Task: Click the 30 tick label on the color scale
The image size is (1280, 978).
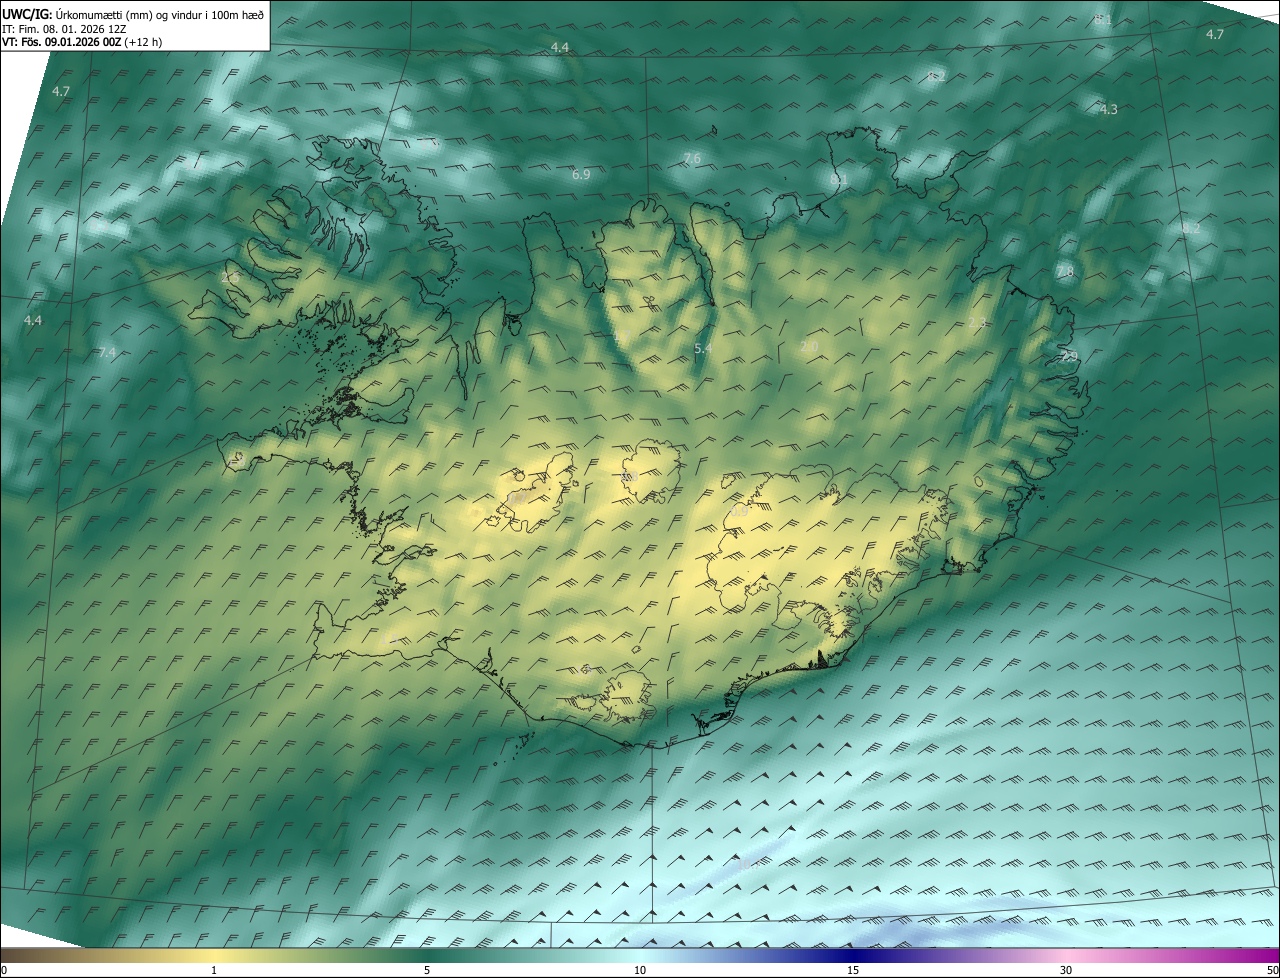Action: click(1066, 971)
